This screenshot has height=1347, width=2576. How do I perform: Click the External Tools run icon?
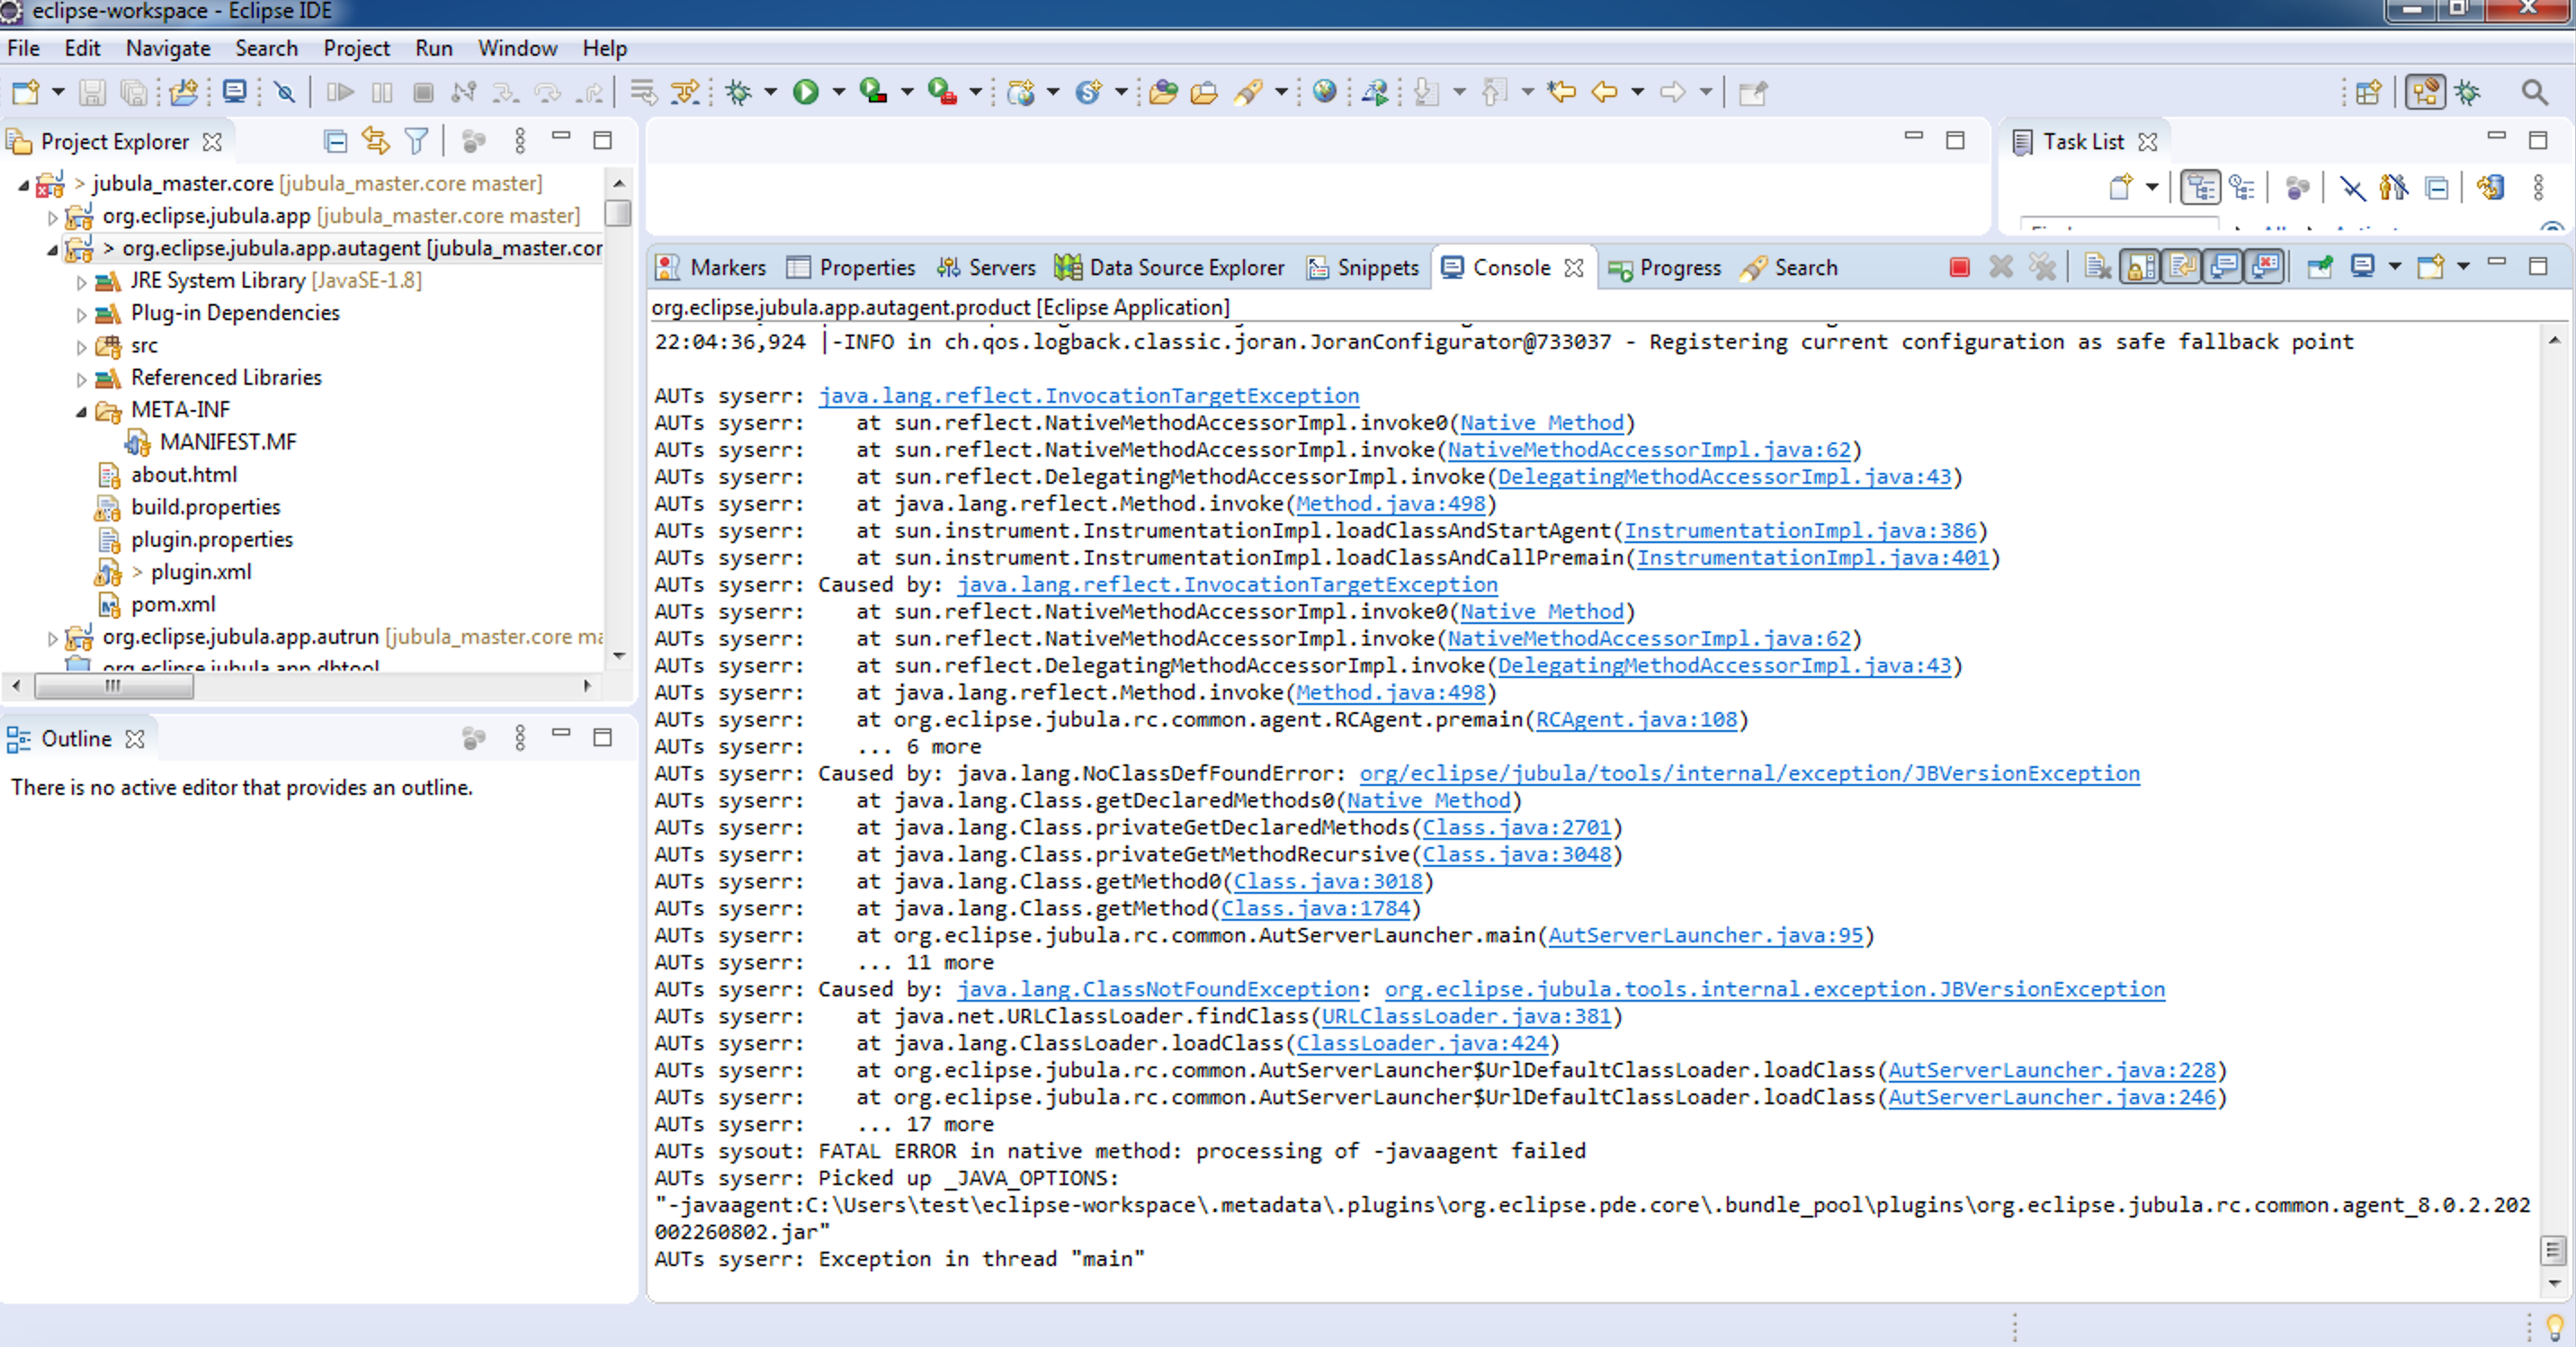click(941, 93)
